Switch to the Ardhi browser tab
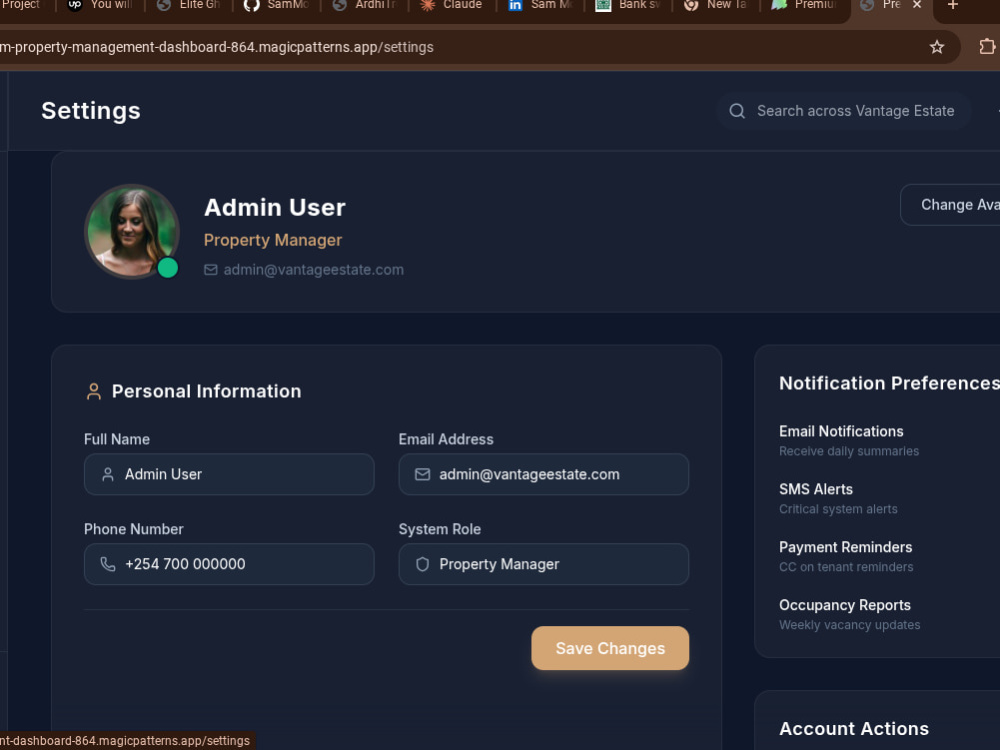1000x750 pixels. tap(365, 5)
